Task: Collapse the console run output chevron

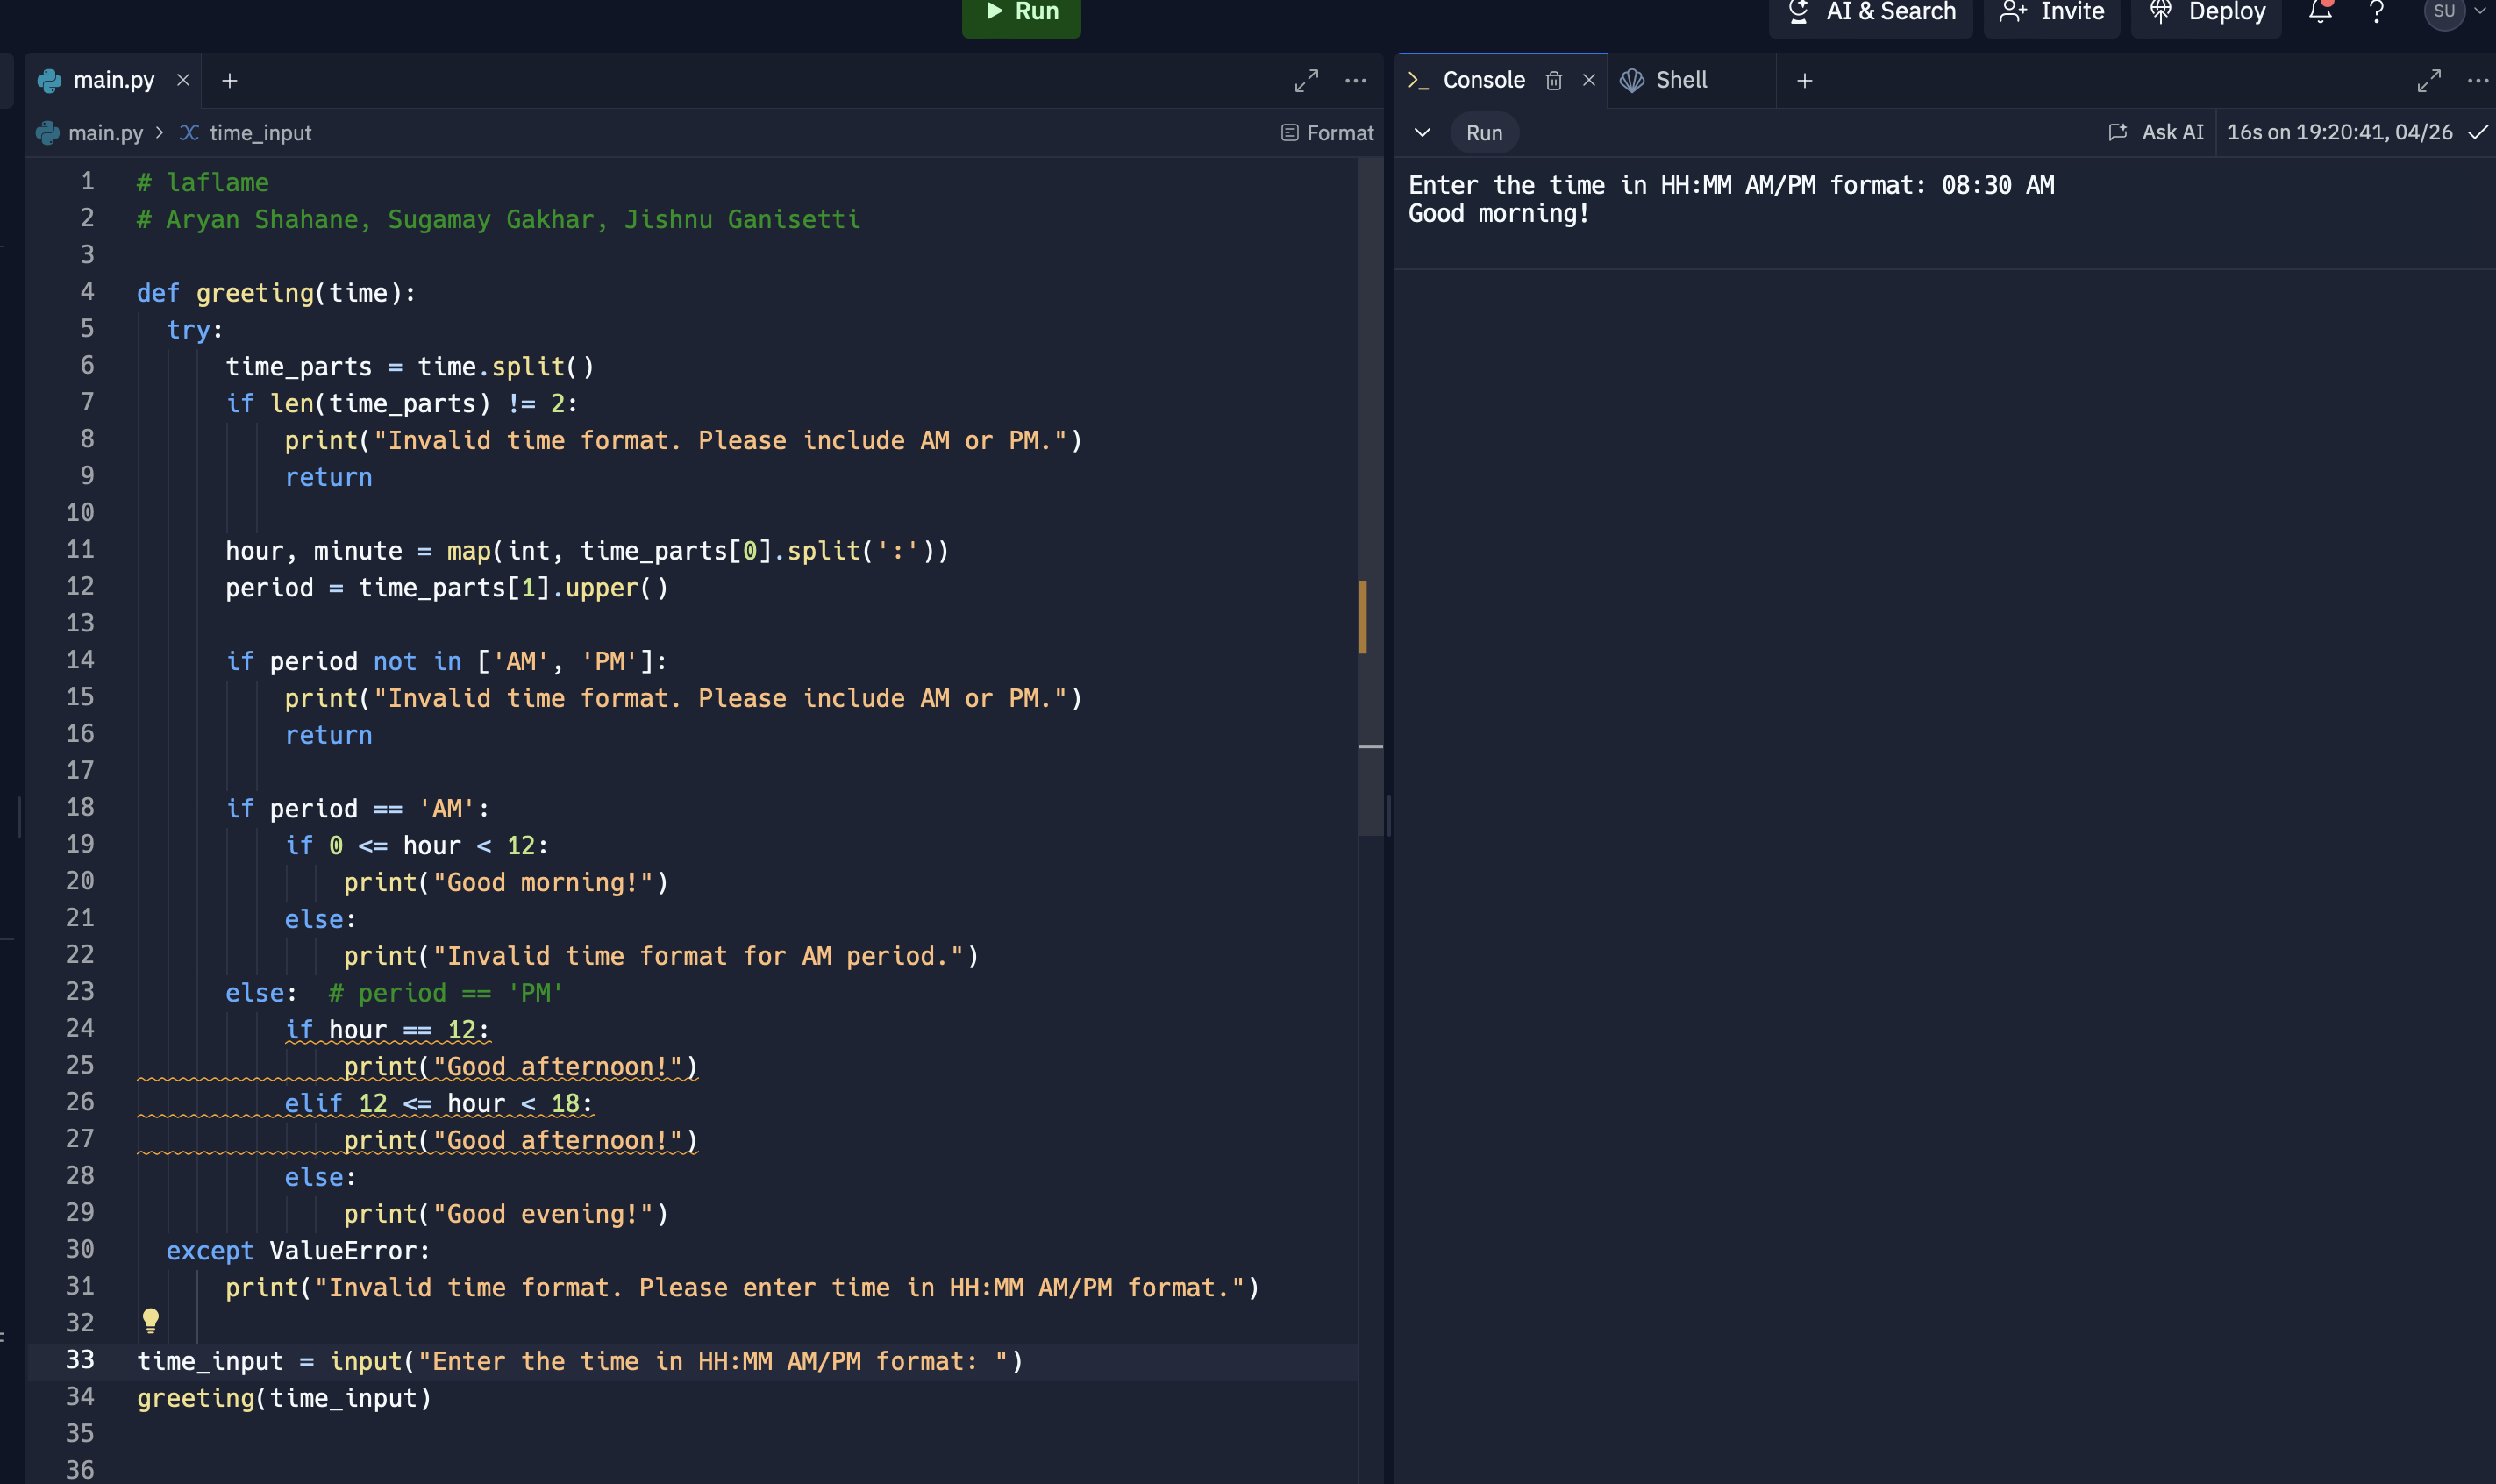Action: 1422,132
